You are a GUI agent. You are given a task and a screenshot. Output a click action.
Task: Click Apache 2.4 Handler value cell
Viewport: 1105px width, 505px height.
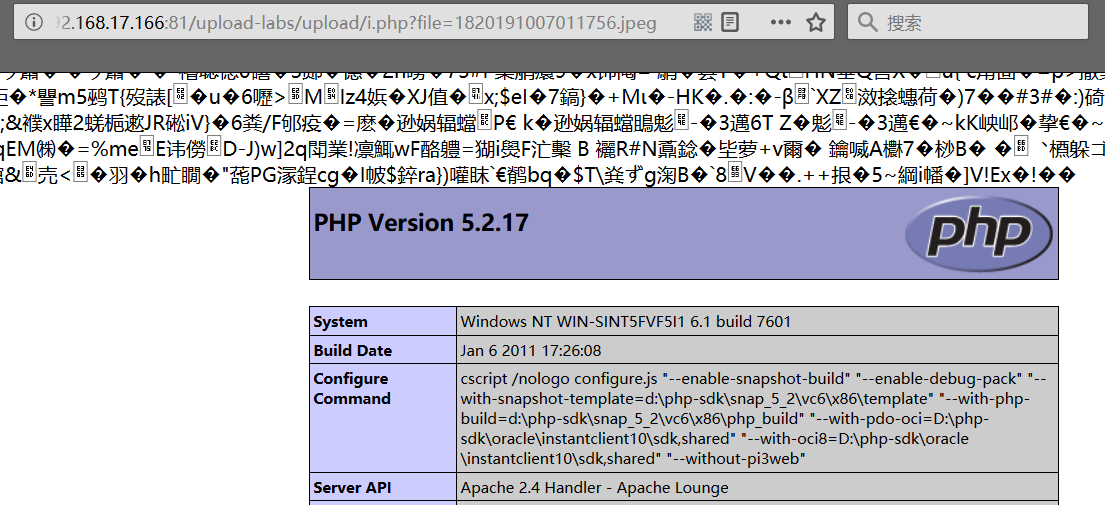[594, 488]
